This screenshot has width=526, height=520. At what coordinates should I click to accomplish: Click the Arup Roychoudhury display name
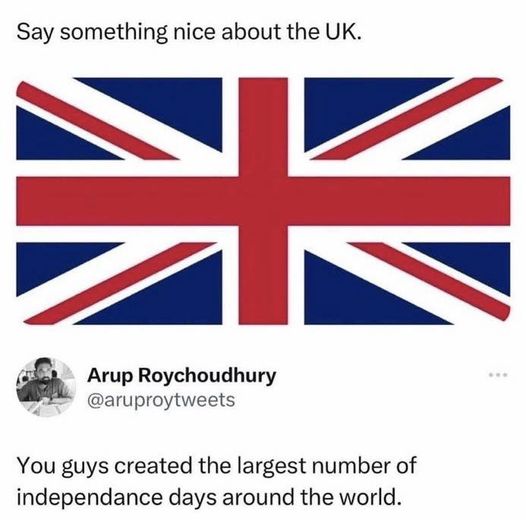(x=181, y=376)
